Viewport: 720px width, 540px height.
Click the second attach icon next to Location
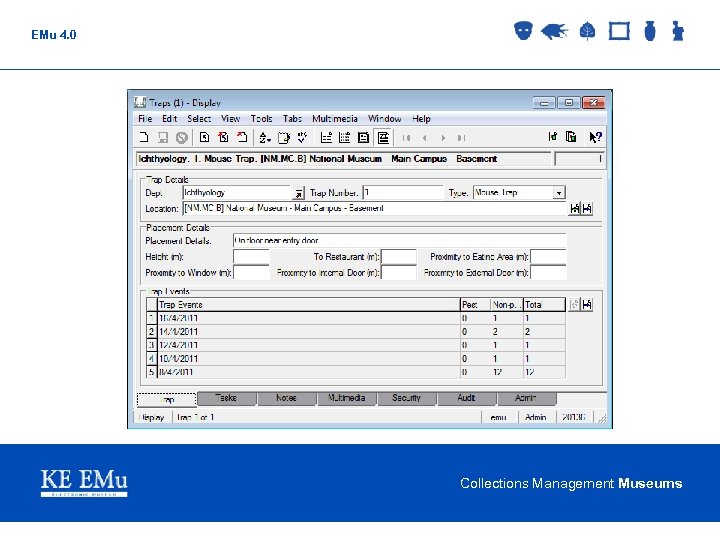click(587, 208)
